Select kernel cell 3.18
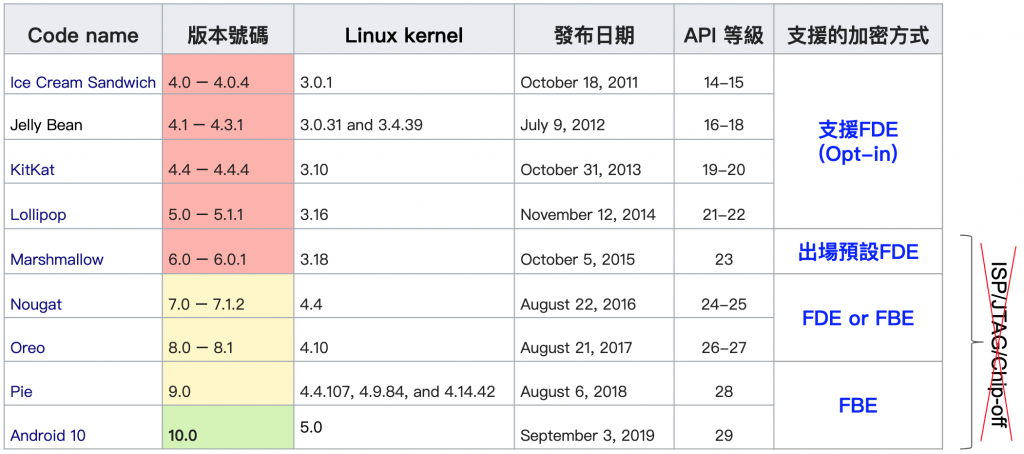Image resolution: width=1024 pixels, height=454 pixels. pos(404,251)
